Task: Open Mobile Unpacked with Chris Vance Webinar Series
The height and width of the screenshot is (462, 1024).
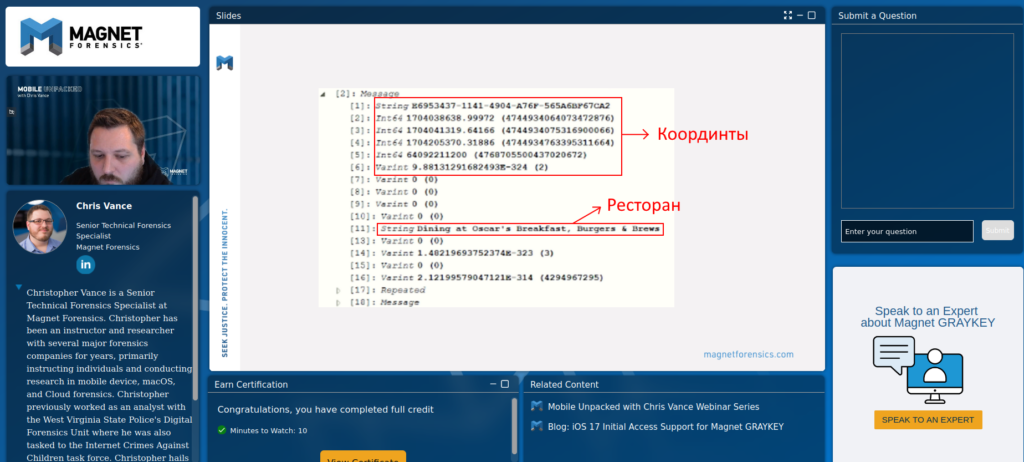Action: coord(654,406)
